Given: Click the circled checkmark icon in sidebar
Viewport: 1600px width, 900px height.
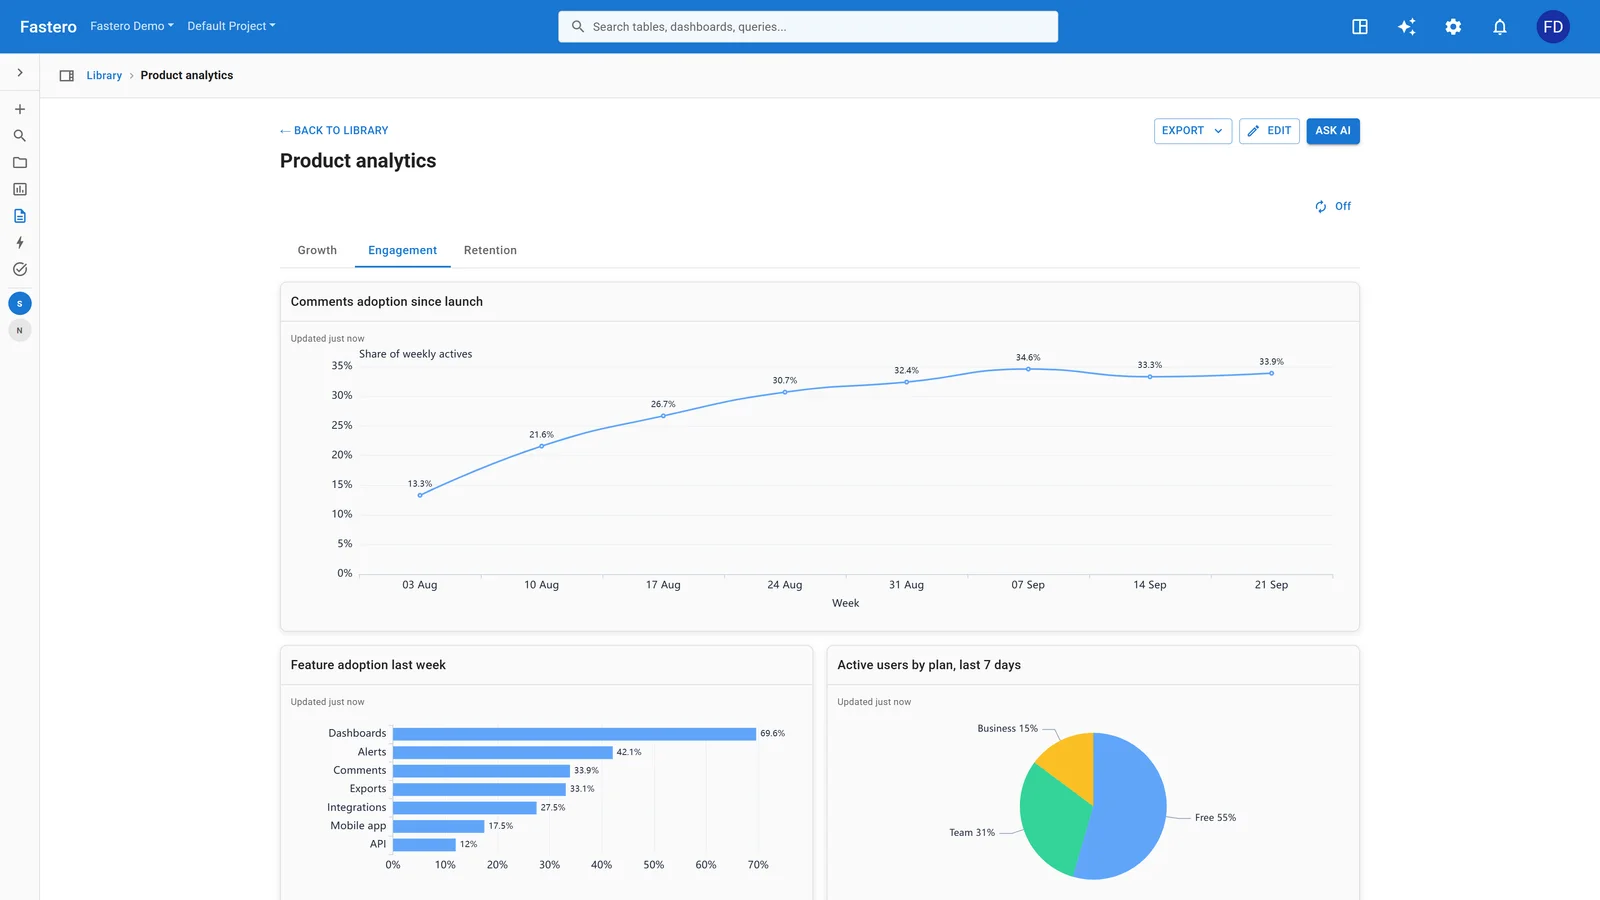Looking at the screenshot, I should click(x=19, y=269).
